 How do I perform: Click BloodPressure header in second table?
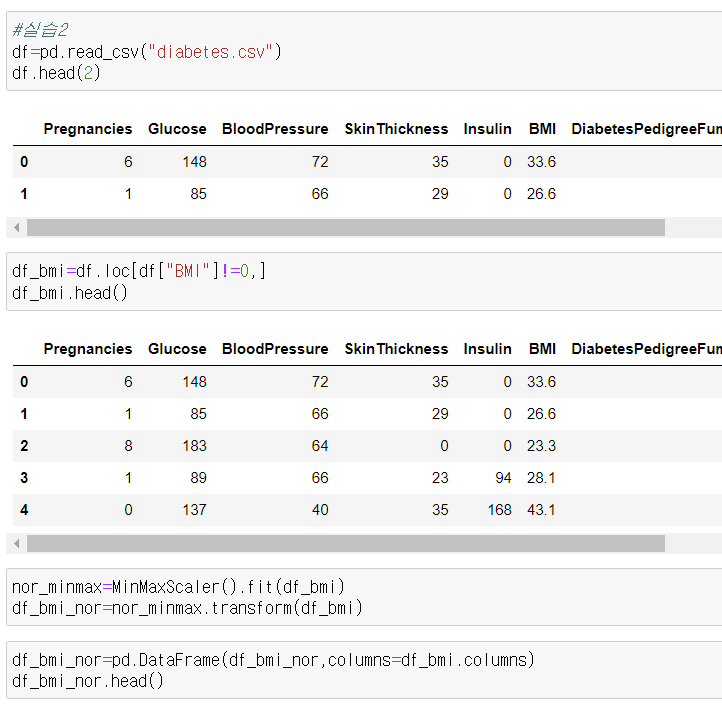click(x=275, y=349)
